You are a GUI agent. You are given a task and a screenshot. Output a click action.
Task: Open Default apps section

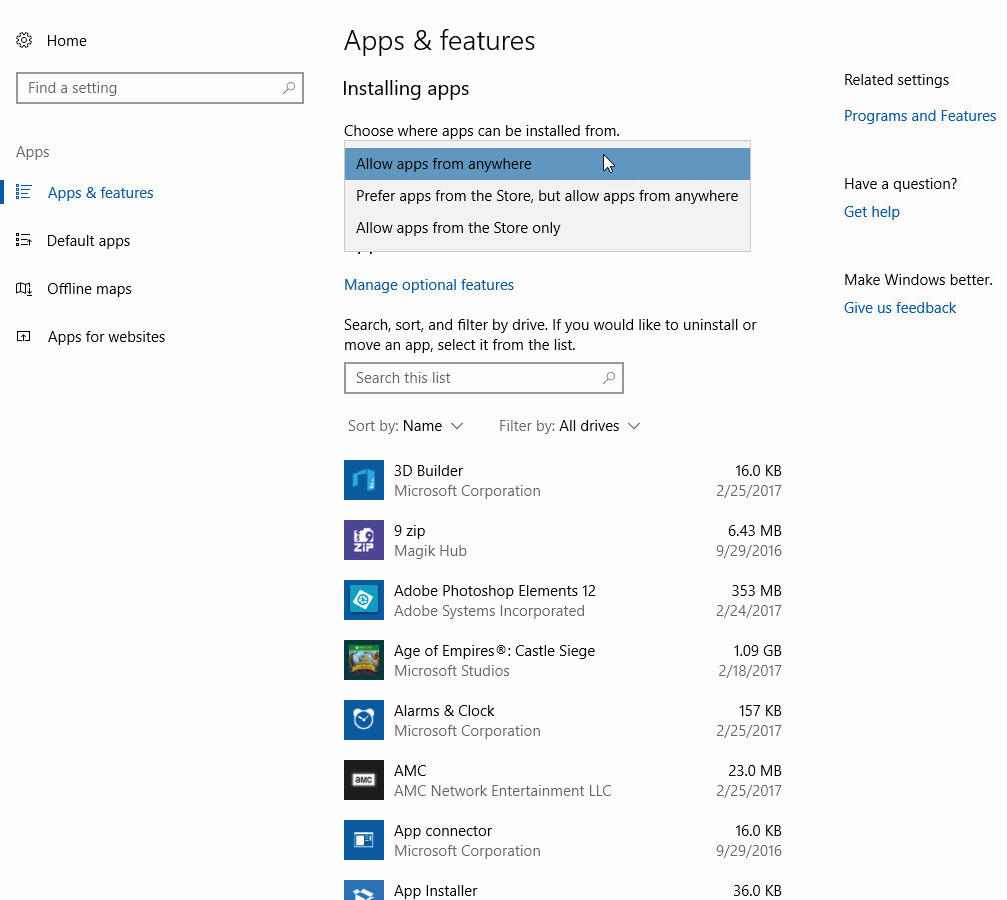click(x=89, y=241)
